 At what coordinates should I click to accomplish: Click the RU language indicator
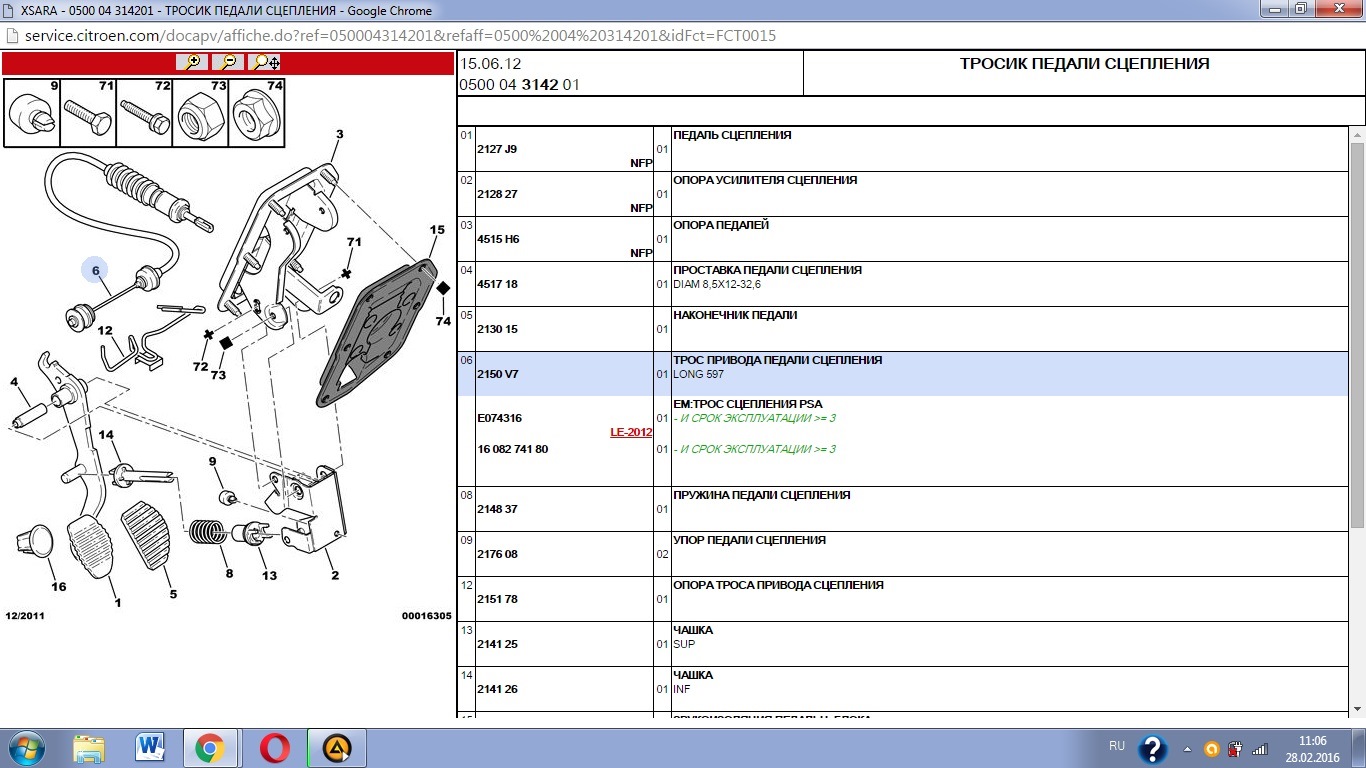[1116, 746]
